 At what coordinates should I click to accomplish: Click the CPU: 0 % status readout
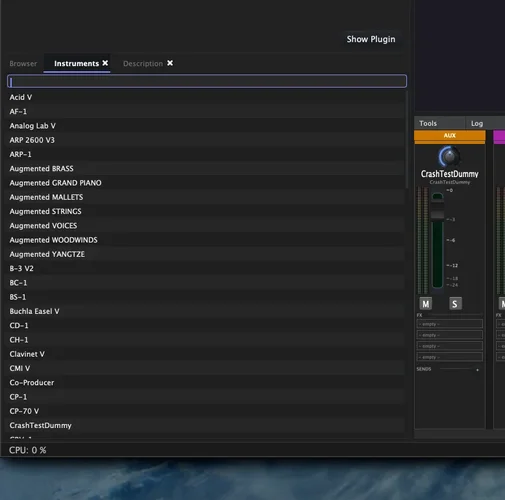coord(28,450)
